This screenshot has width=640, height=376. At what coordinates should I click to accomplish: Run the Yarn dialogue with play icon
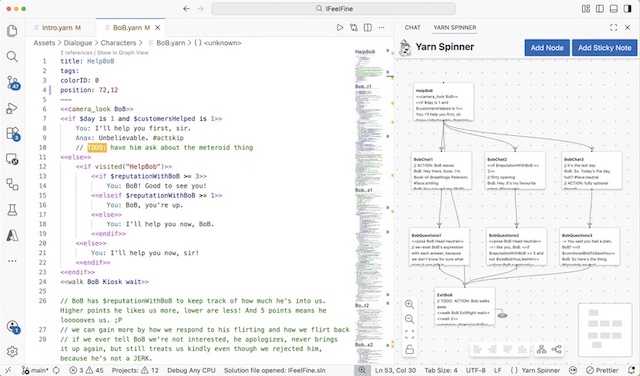click(340, 28)
